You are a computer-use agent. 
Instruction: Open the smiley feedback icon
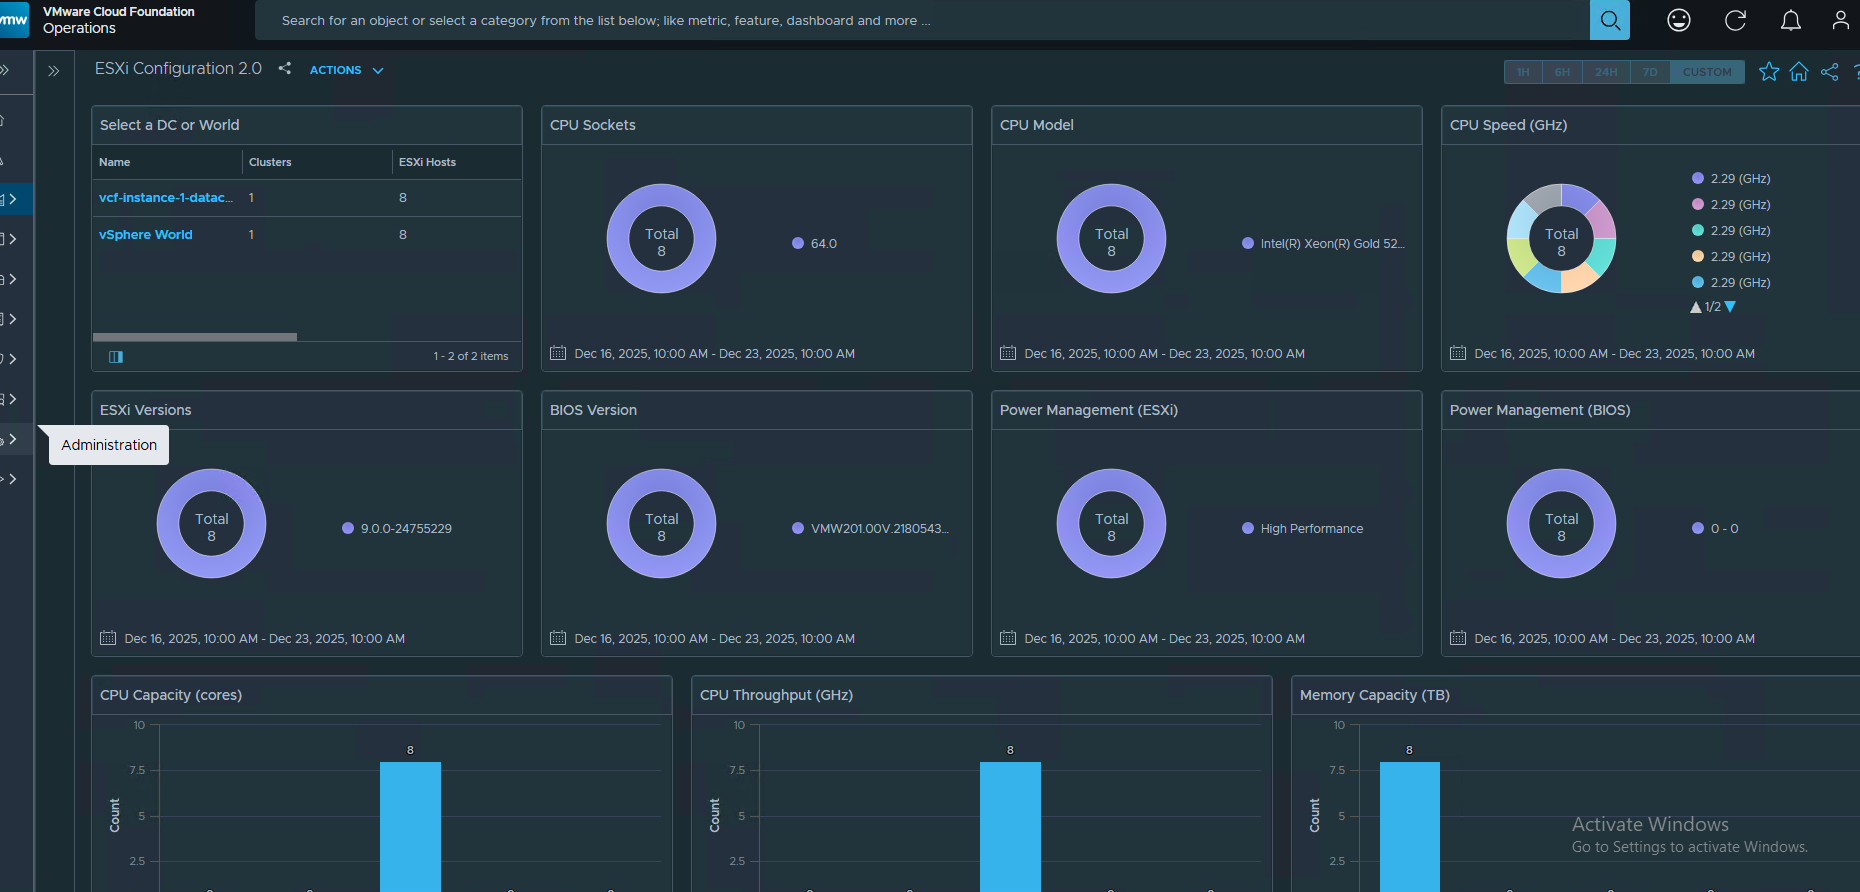coord(1678,20)
